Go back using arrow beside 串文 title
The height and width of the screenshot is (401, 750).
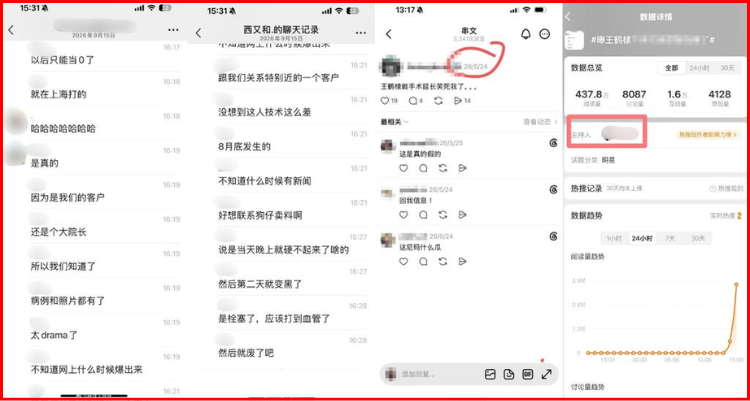tap(388, 34)
